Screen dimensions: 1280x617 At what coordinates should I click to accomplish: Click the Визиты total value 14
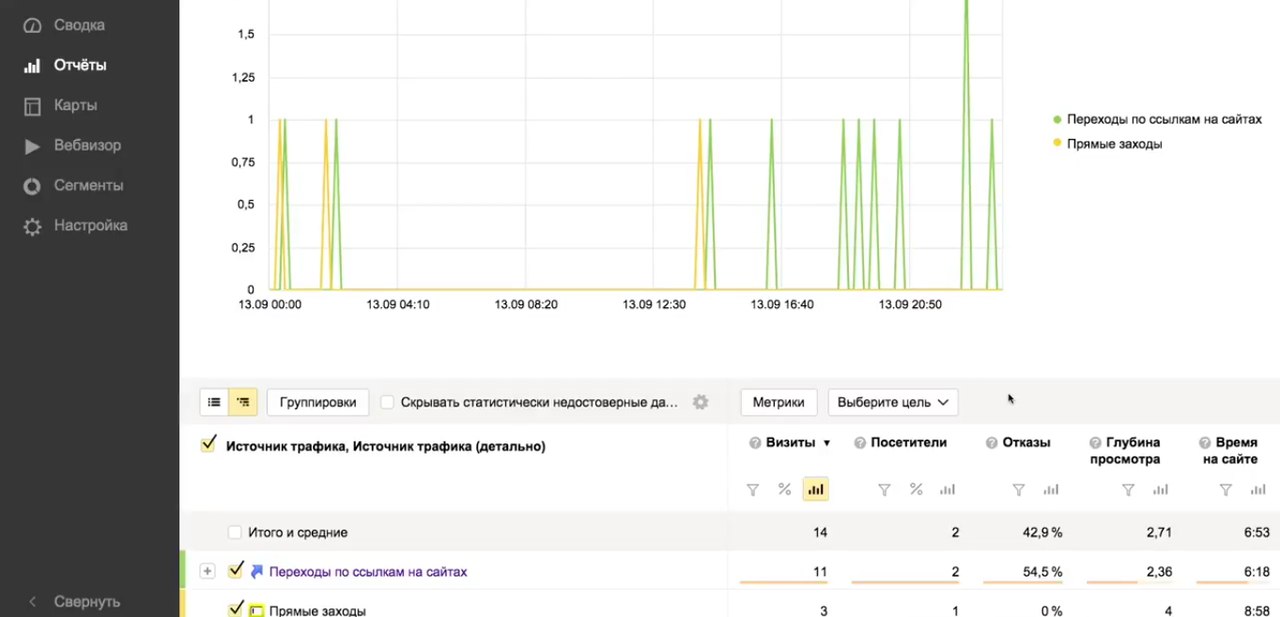click(820, 533)
